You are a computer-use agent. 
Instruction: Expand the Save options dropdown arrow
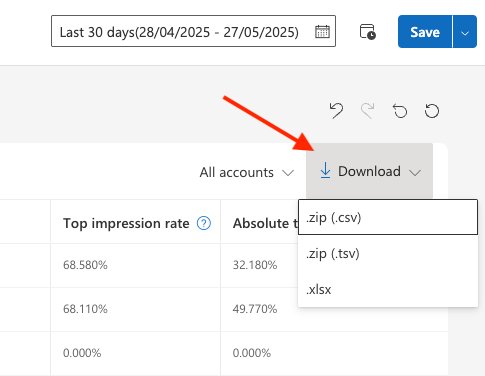pyautogui.click(x=465, y=32)
